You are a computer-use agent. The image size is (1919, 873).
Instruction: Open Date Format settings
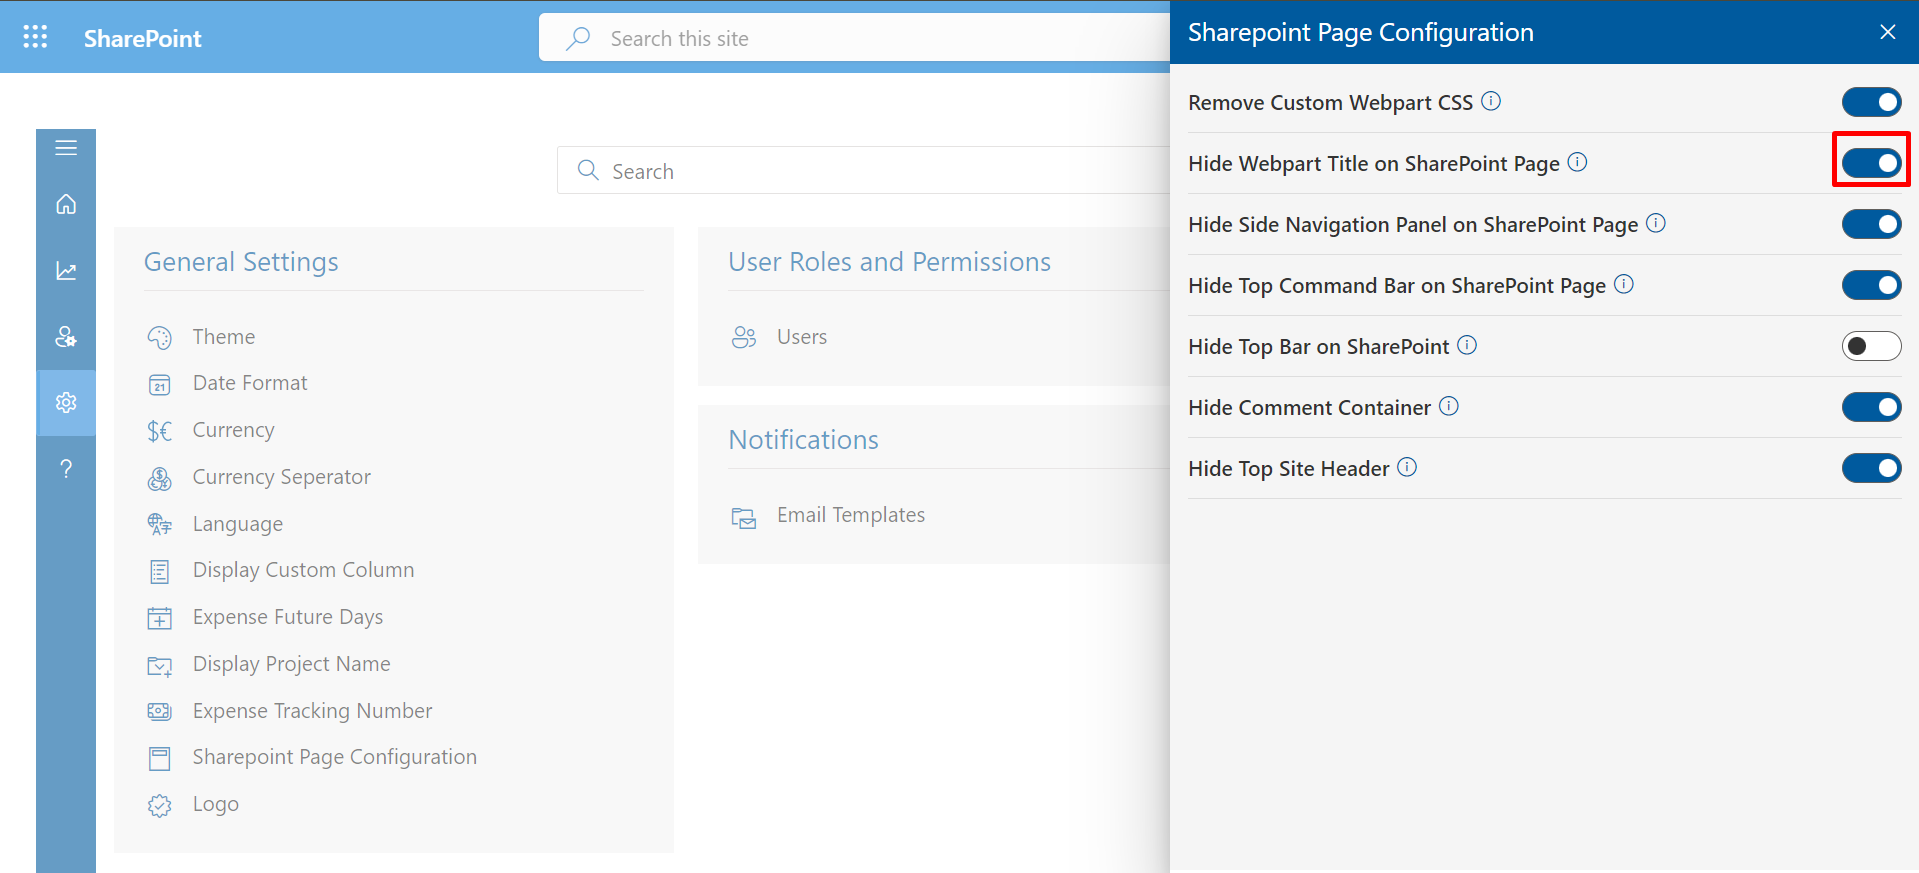250,383
